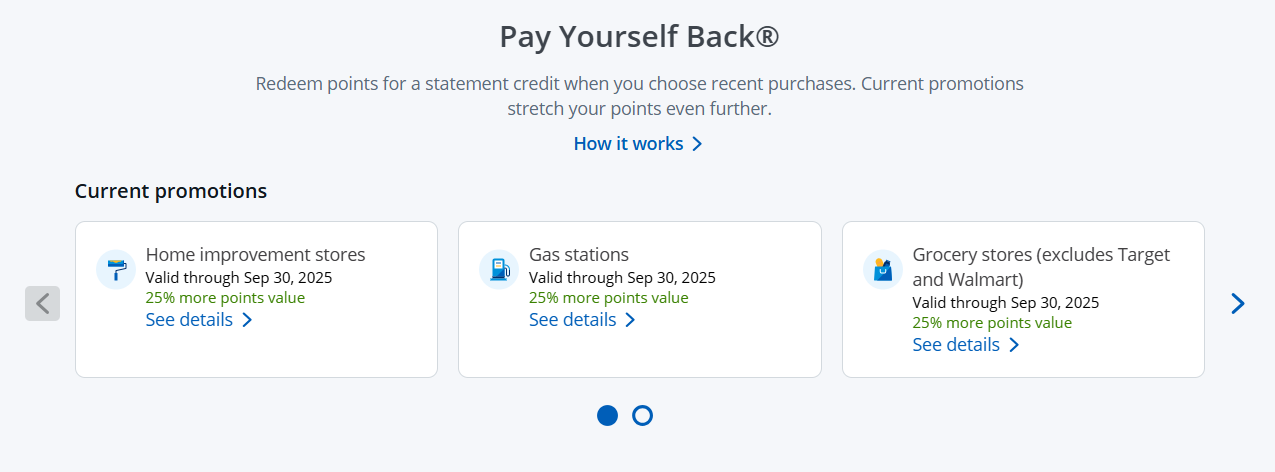See details for Gas stations promotion

point(572,320)
